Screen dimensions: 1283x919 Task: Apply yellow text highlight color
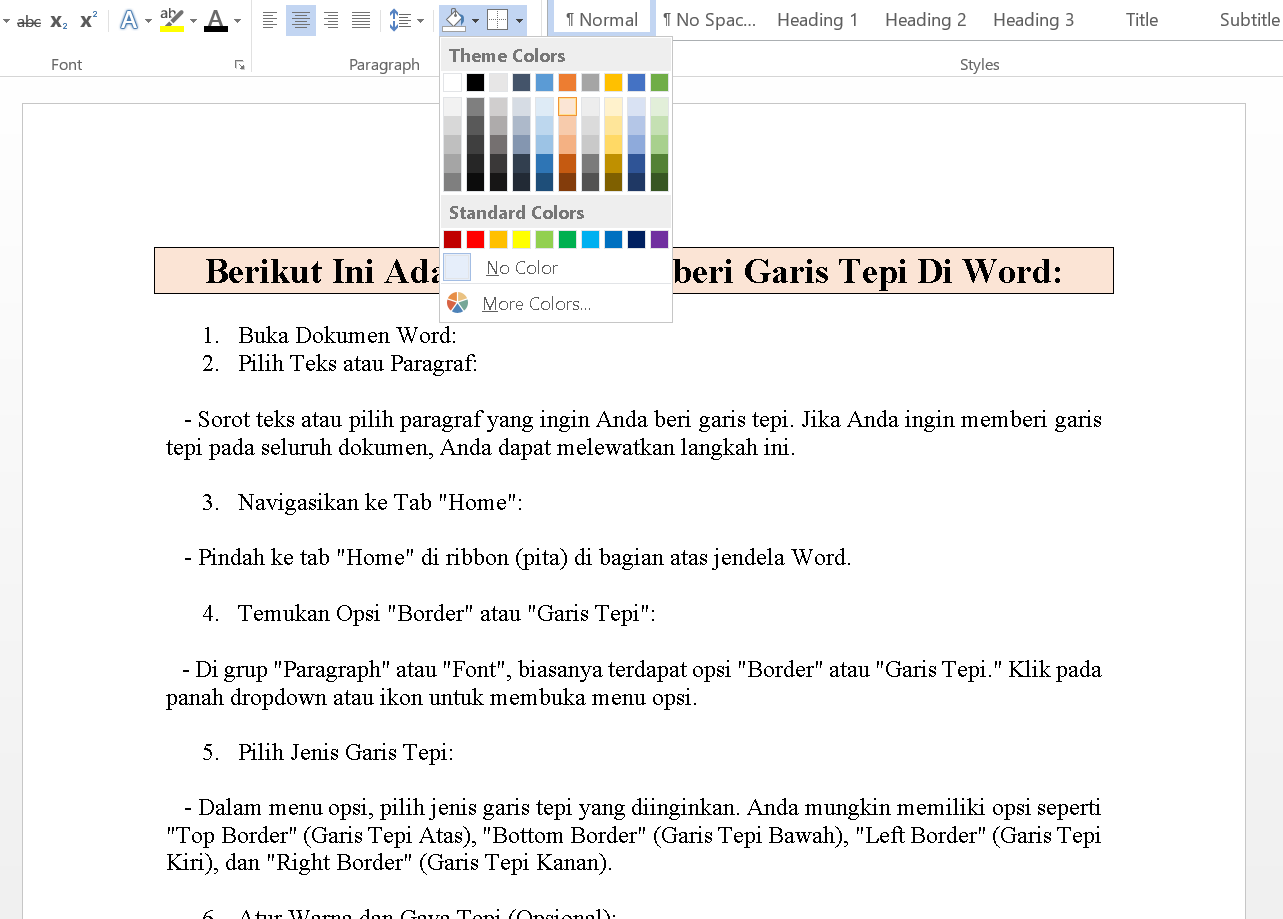[172, 20]
